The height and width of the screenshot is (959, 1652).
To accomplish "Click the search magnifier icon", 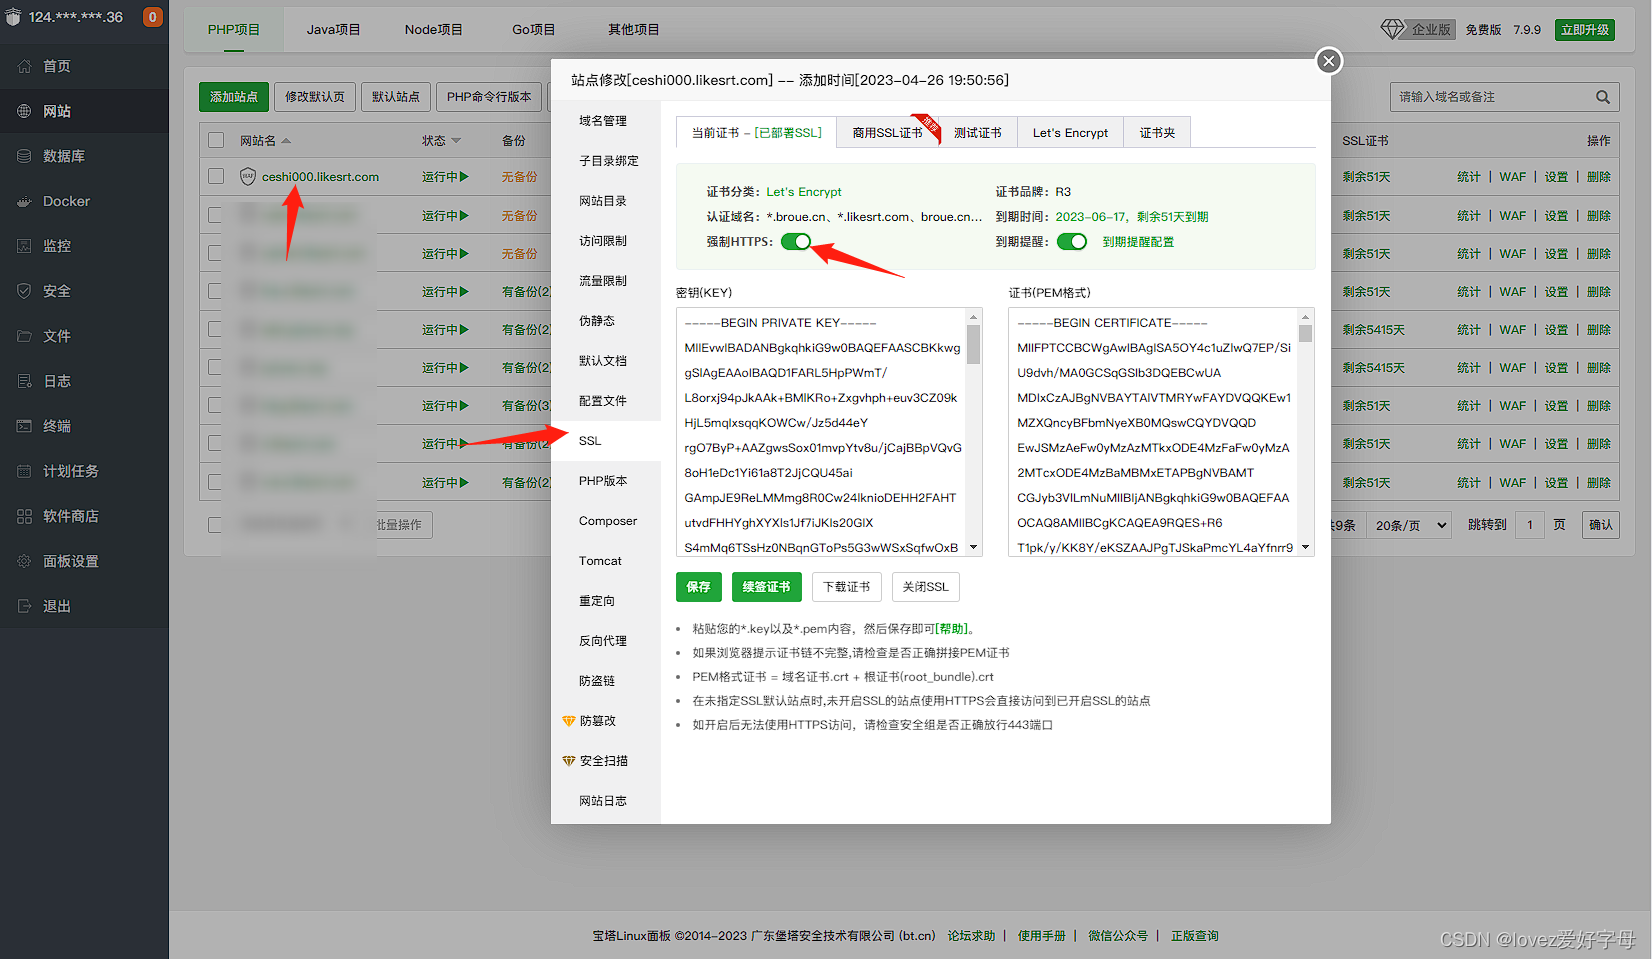I will [1603, 97].
